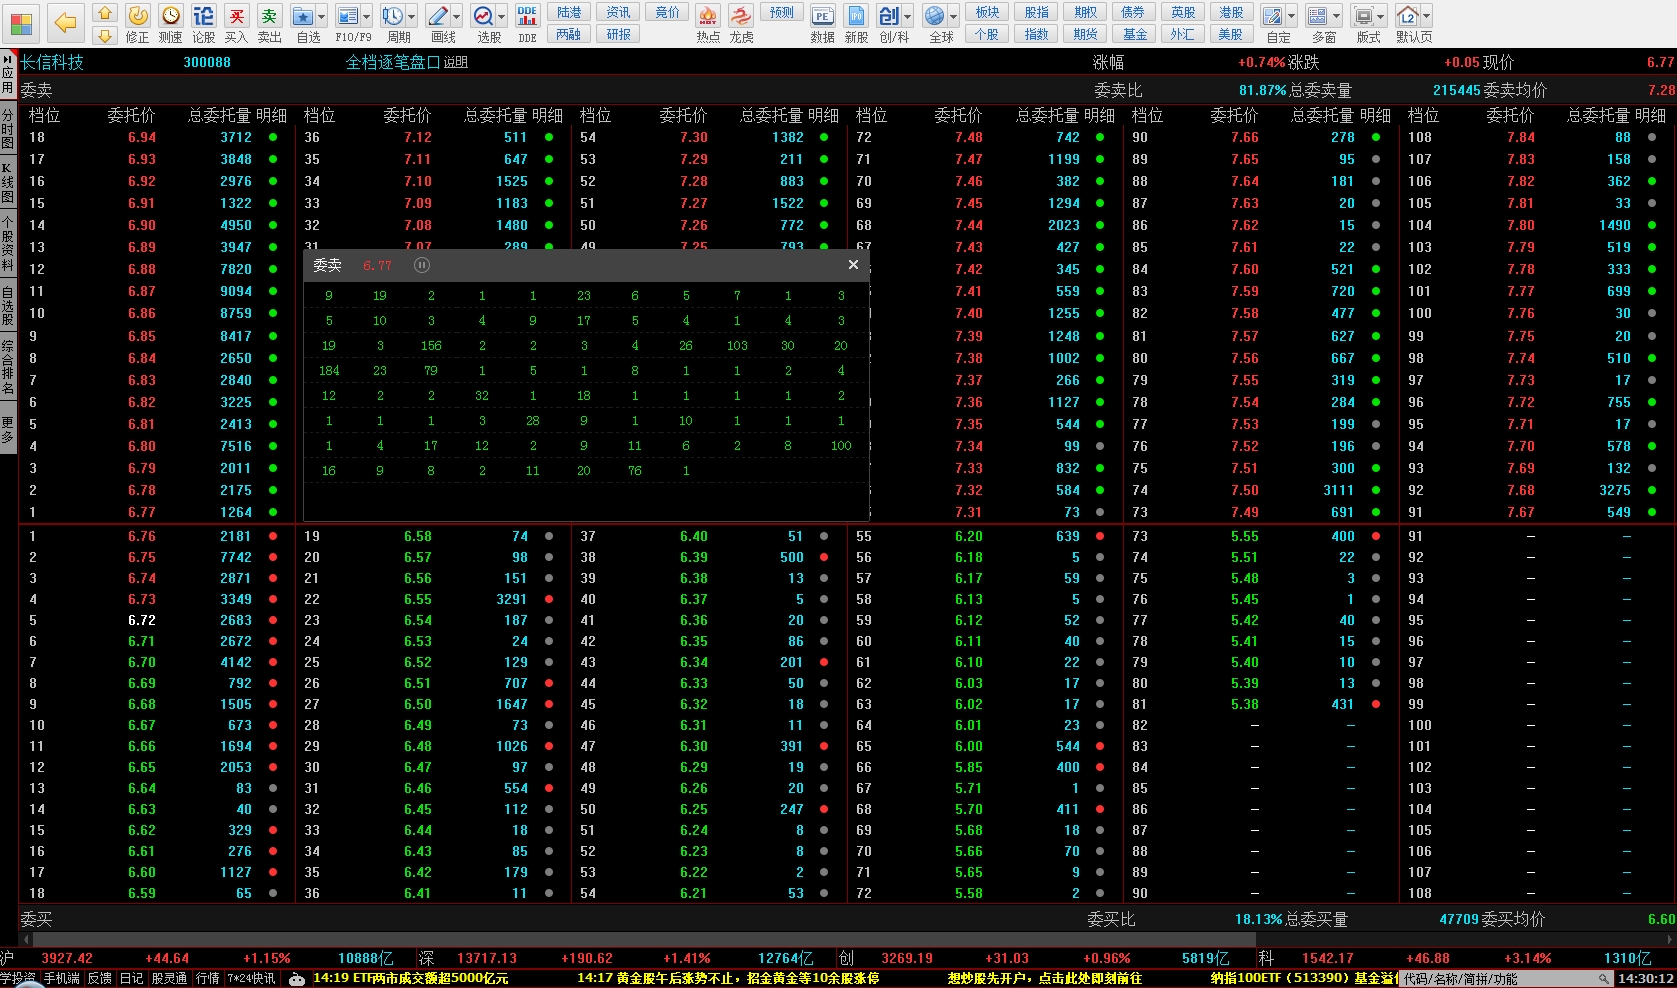The height and width of the screenshot is (988, 1677).
Task: Toggle 明细 dot for buy price 6.59
Action: point(273,893)
